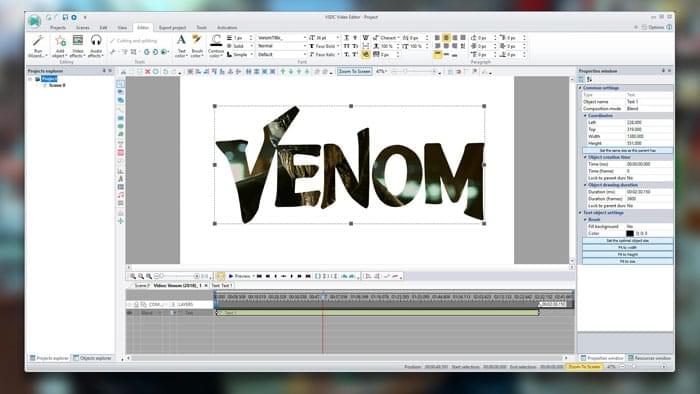This screenshot has width=700, height=394.
Task: Open the Brush color tool
Action: pos(197,46)
